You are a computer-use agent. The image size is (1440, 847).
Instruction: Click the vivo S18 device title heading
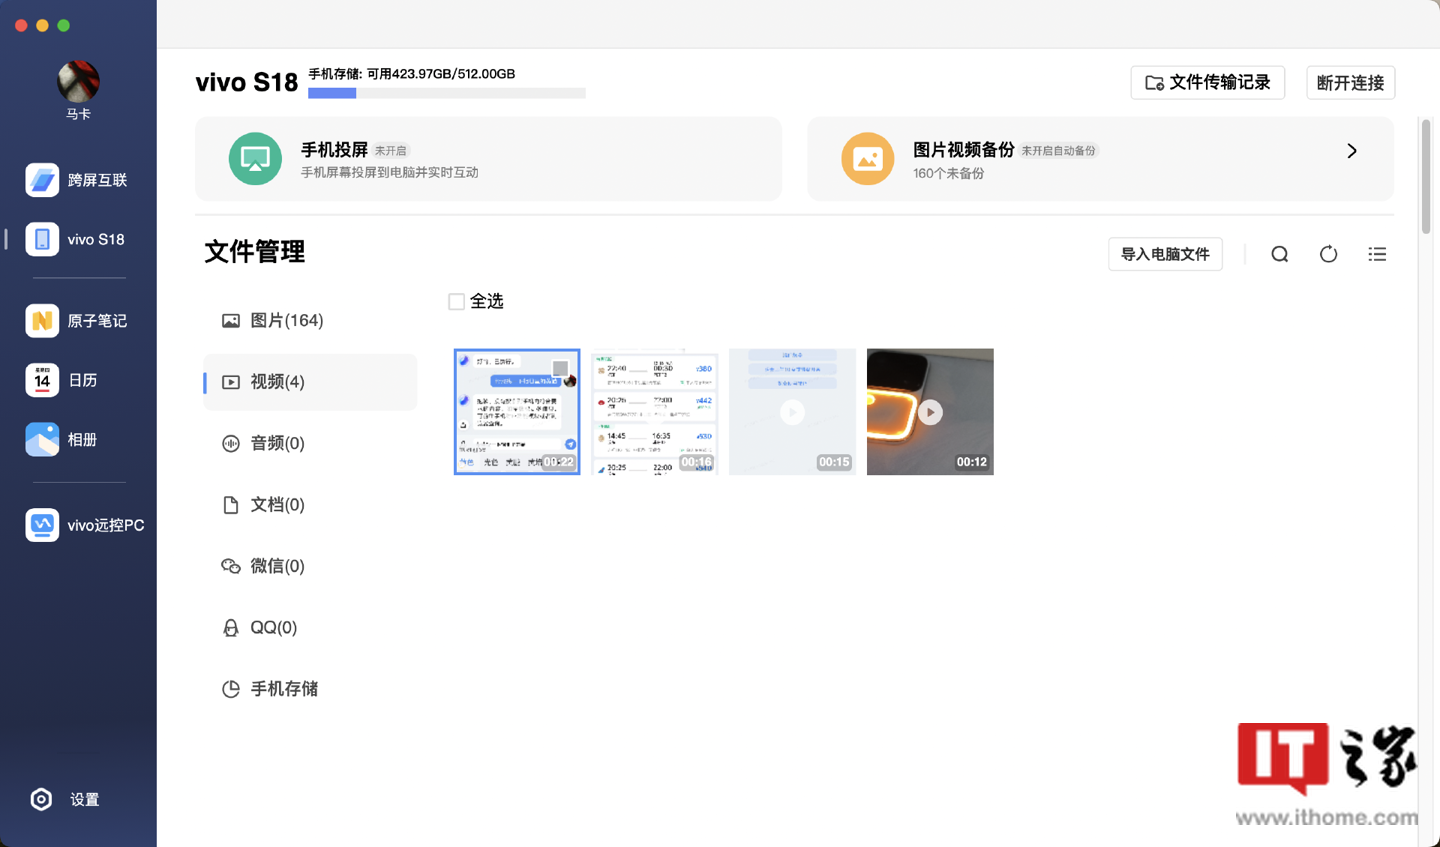coord(247,82)
